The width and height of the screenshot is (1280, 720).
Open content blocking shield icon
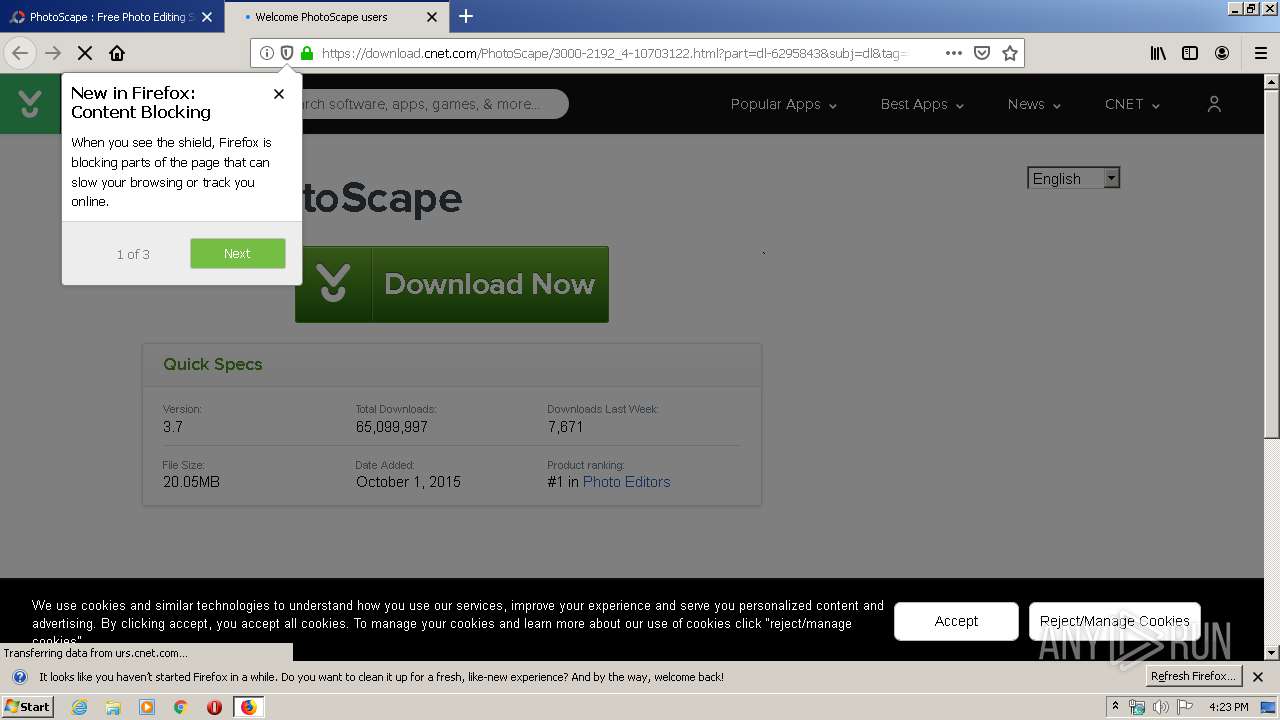pyautogui.click(x=287, y=53)
